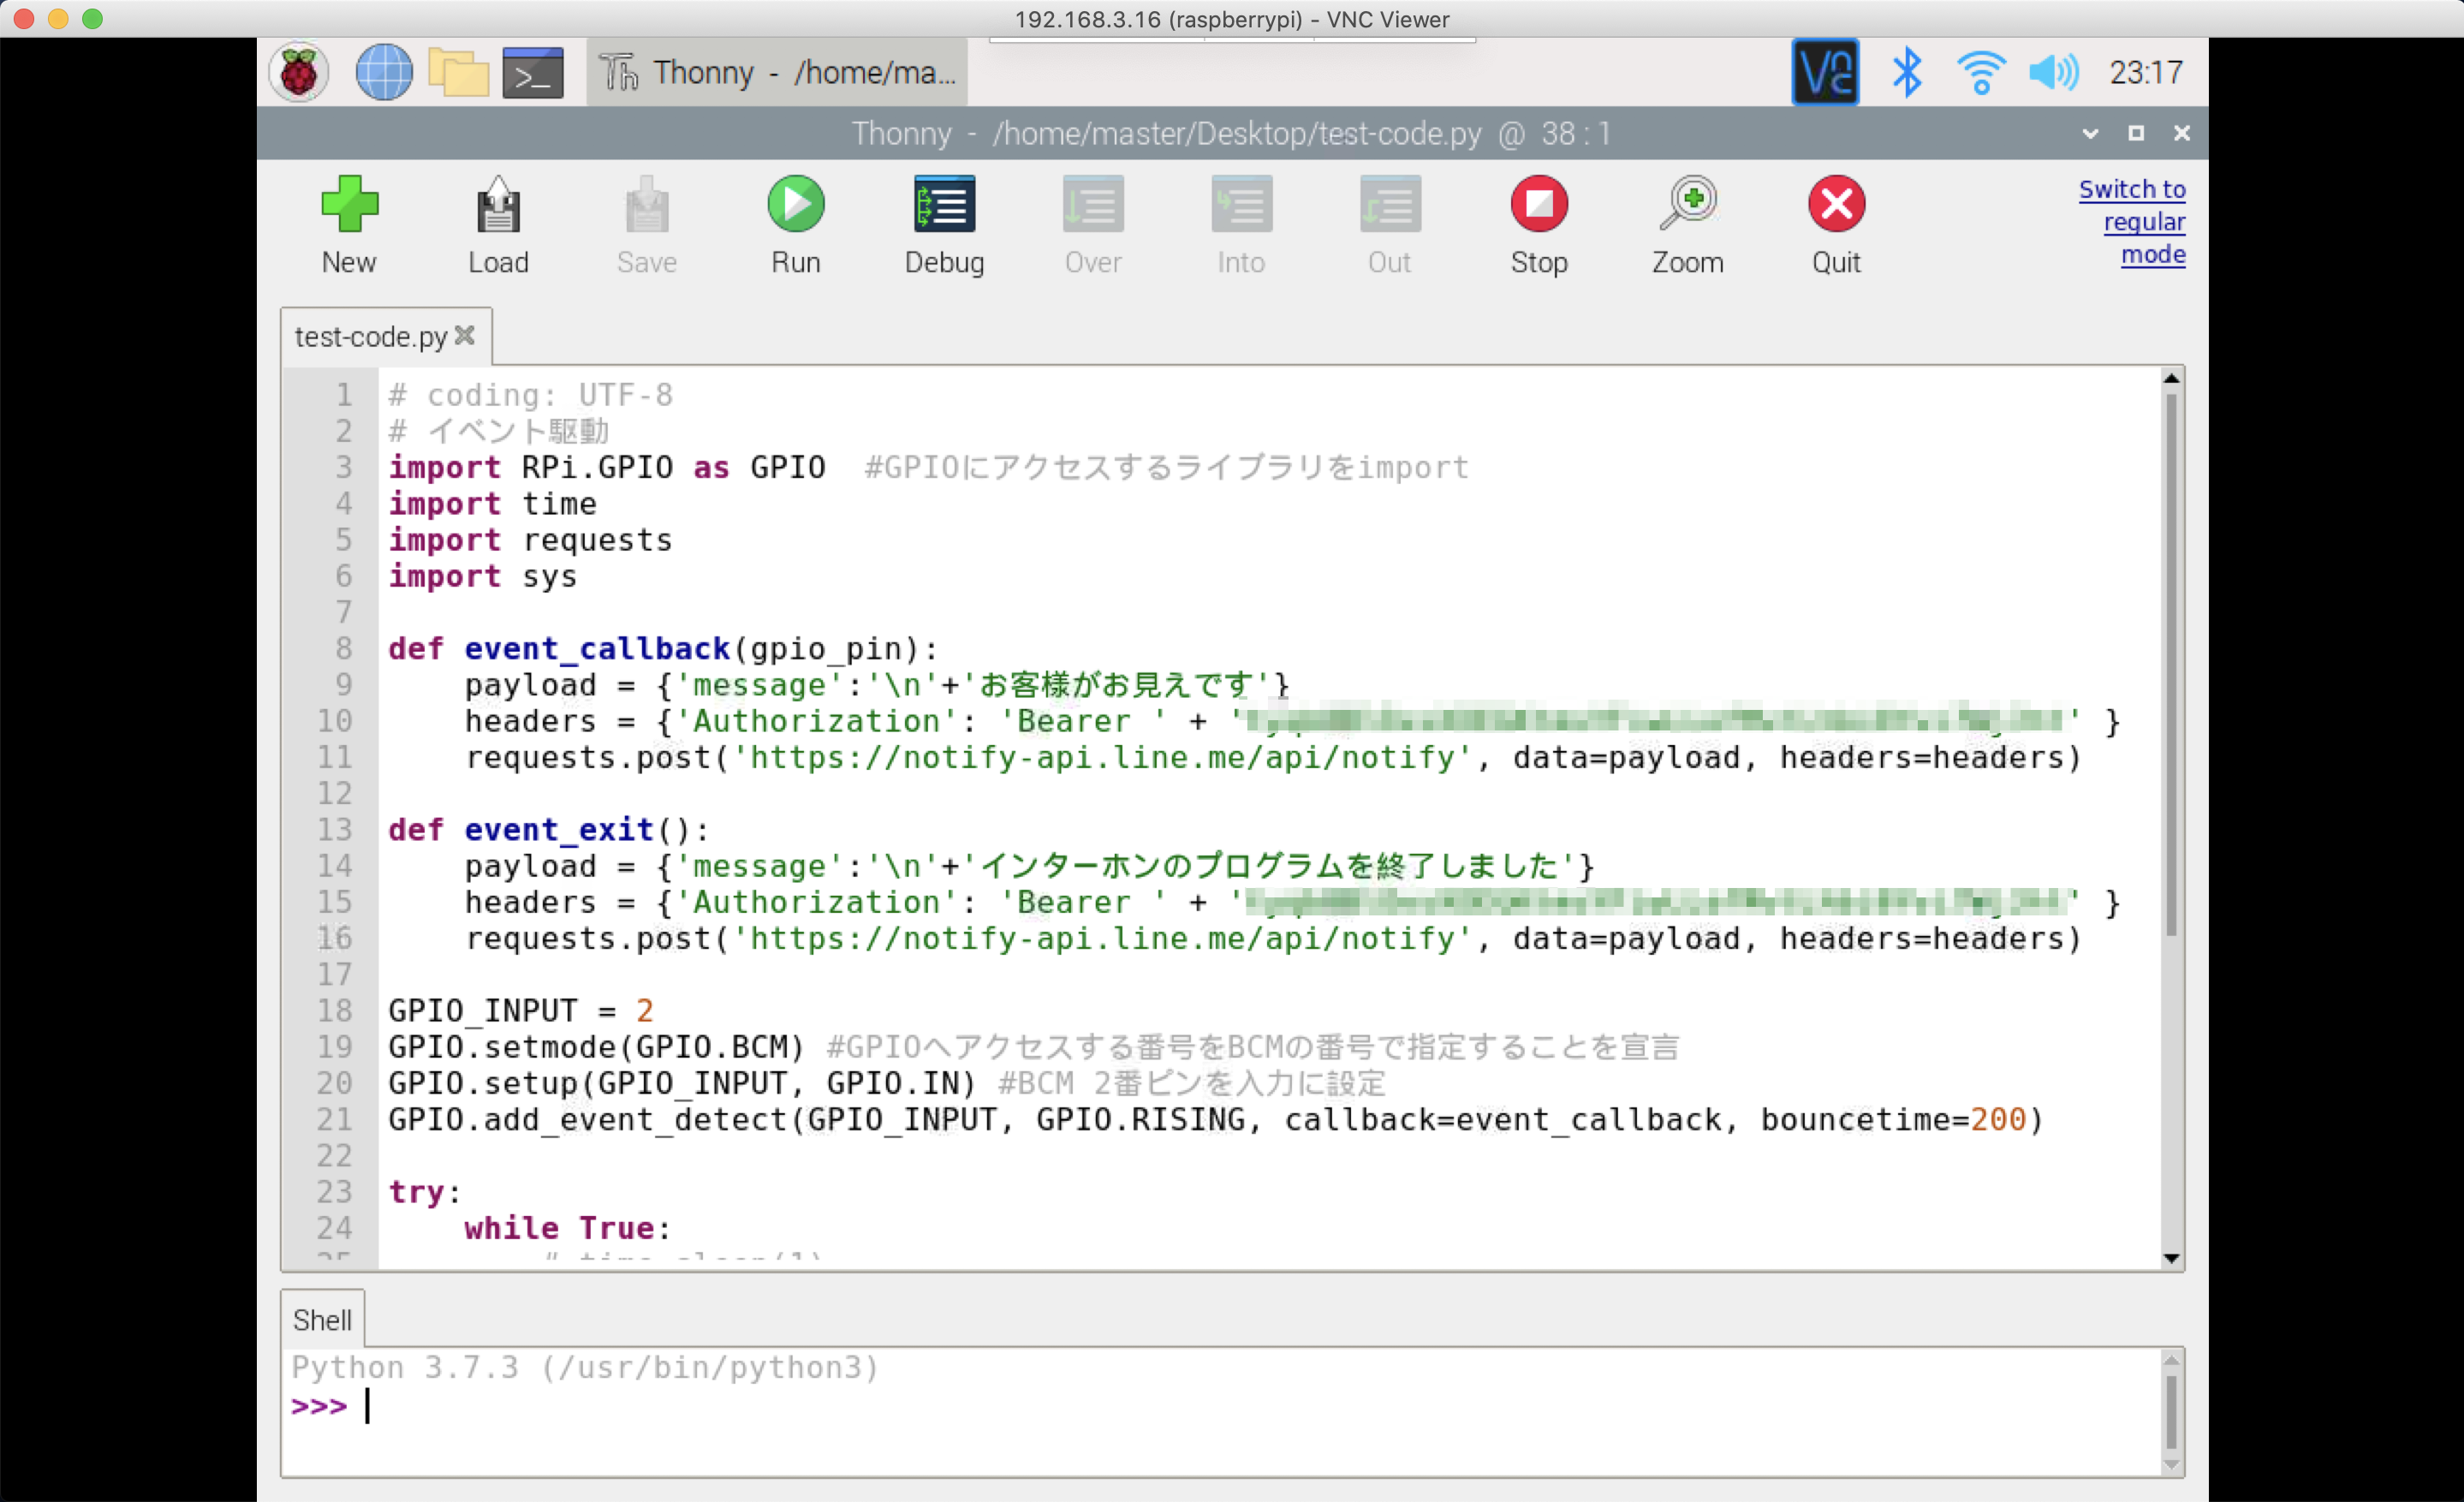This screenshot has height=1502, width=2464.
Task: Launch the web browser globe icon
Action: tap(384, 73)
